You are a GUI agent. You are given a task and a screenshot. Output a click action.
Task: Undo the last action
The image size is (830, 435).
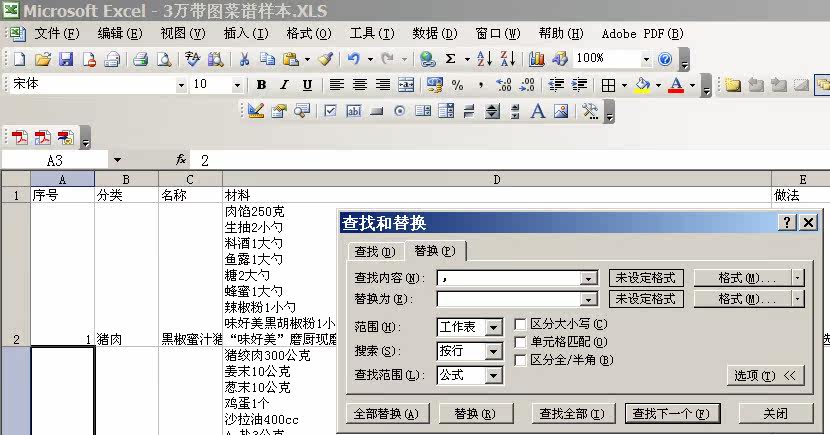click(x=354, y=59)
